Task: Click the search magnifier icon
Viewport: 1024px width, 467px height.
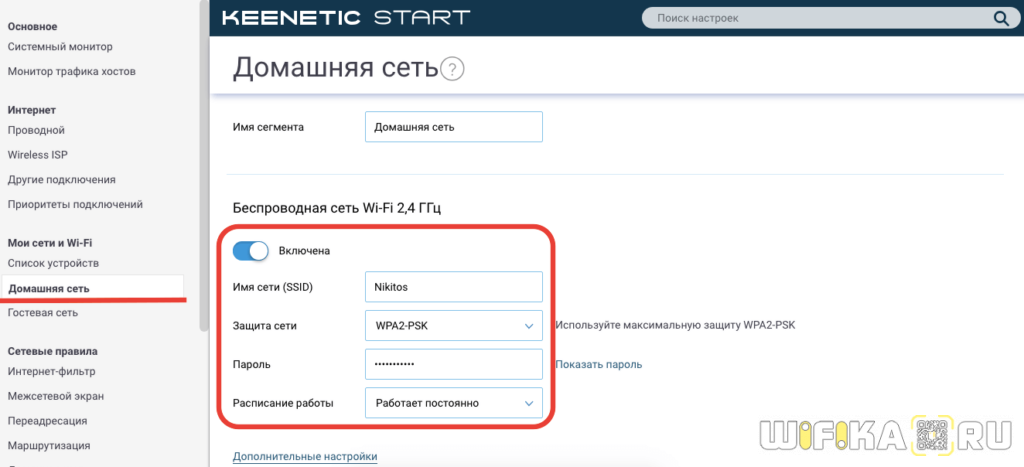Action: (999, 18)
